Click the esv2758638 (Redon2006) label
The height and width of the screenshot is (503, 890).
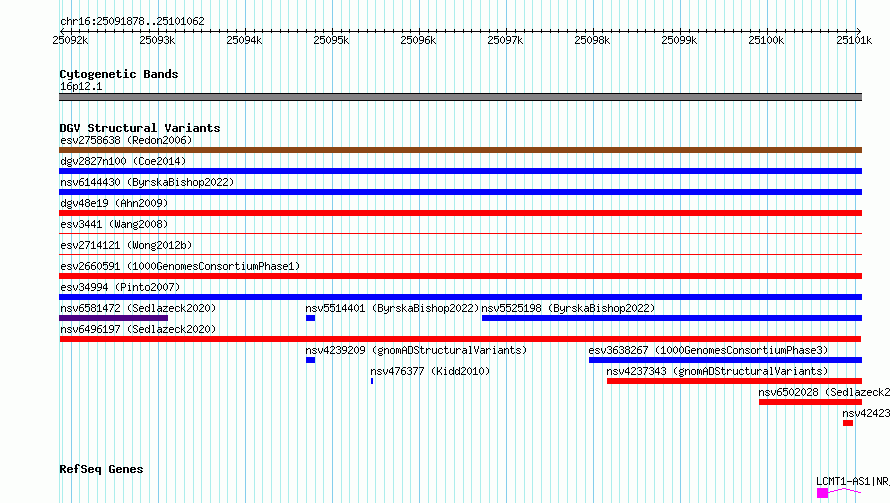[126, 140]
